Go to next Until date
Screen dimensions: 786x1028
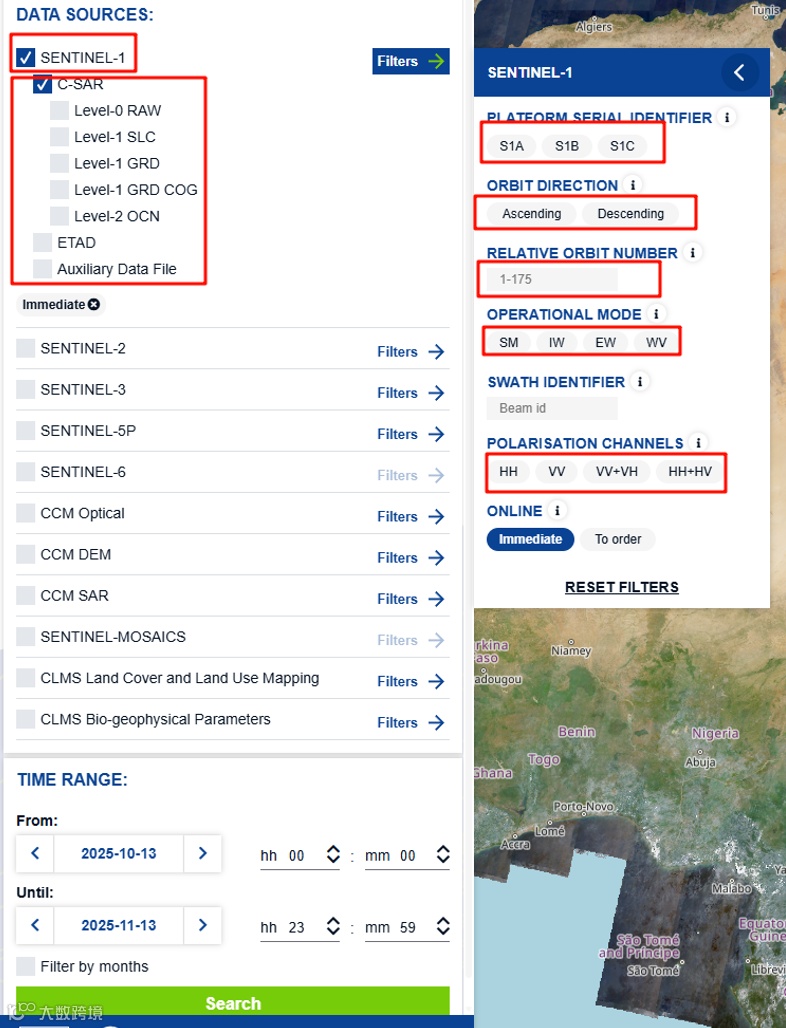tap(203, 925)
